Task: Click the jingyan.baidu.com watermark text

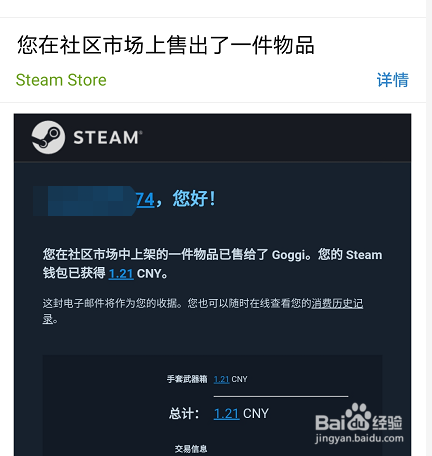Action: click(359, 438)
